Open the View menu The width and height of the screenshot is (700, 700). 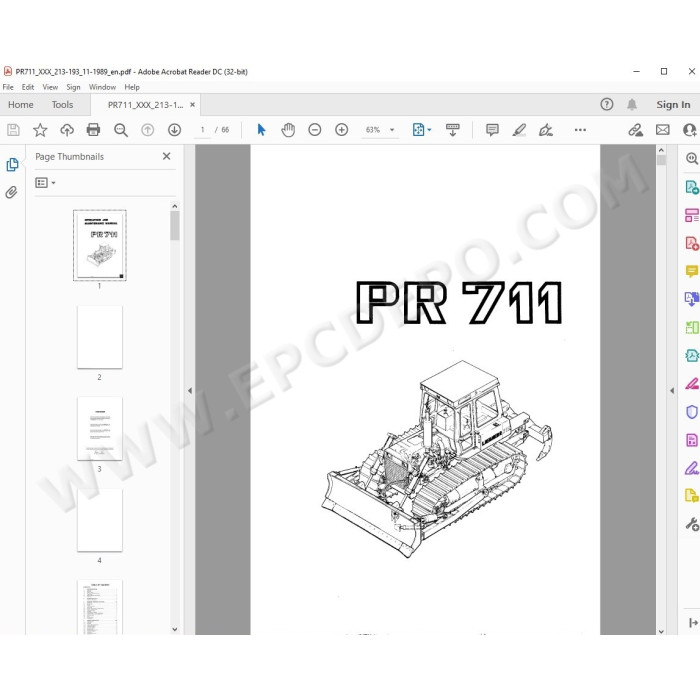tap(50, 87)
